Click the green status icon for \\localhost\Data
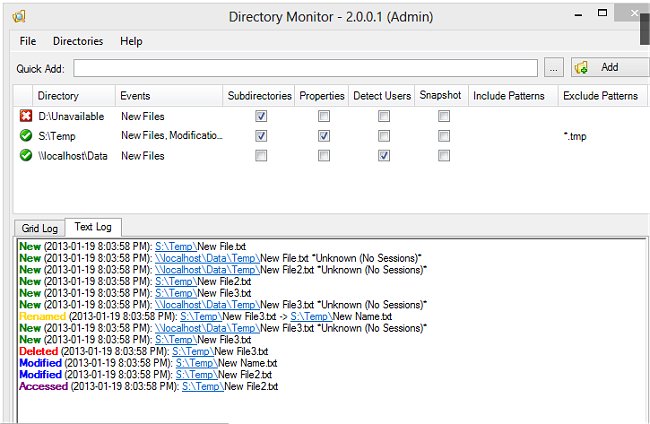 [x=25, y=155]
